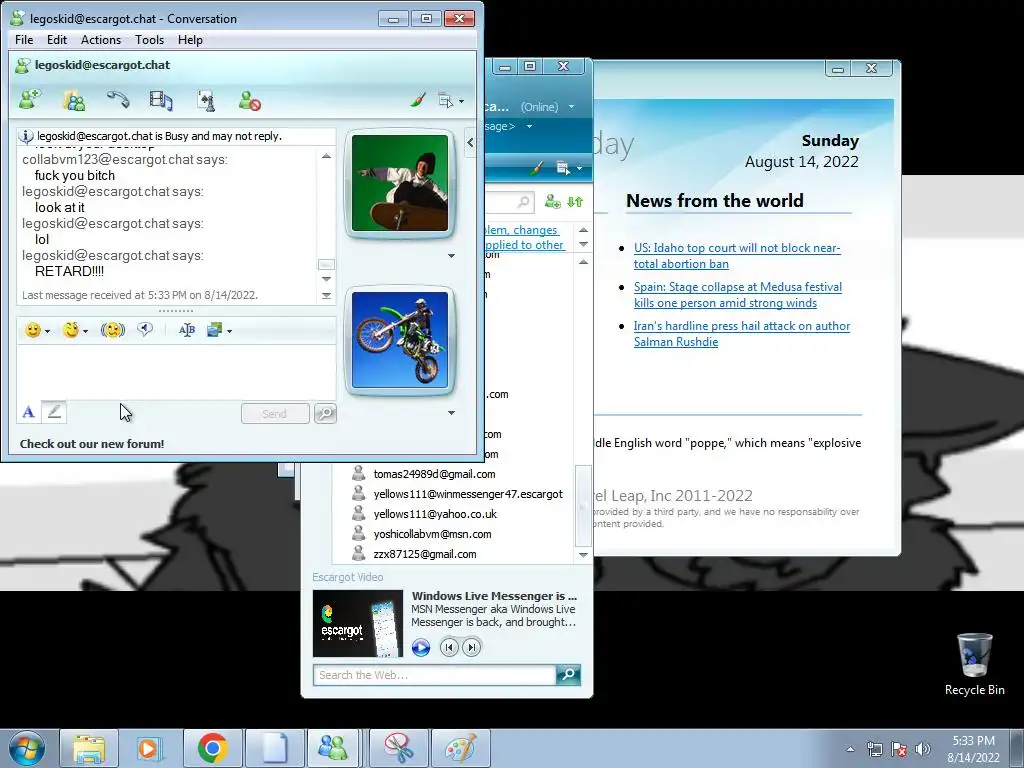This screenshot has width=1024, height=768.
Task: Skip to the next Escargot video
Action: pos(472,647)
